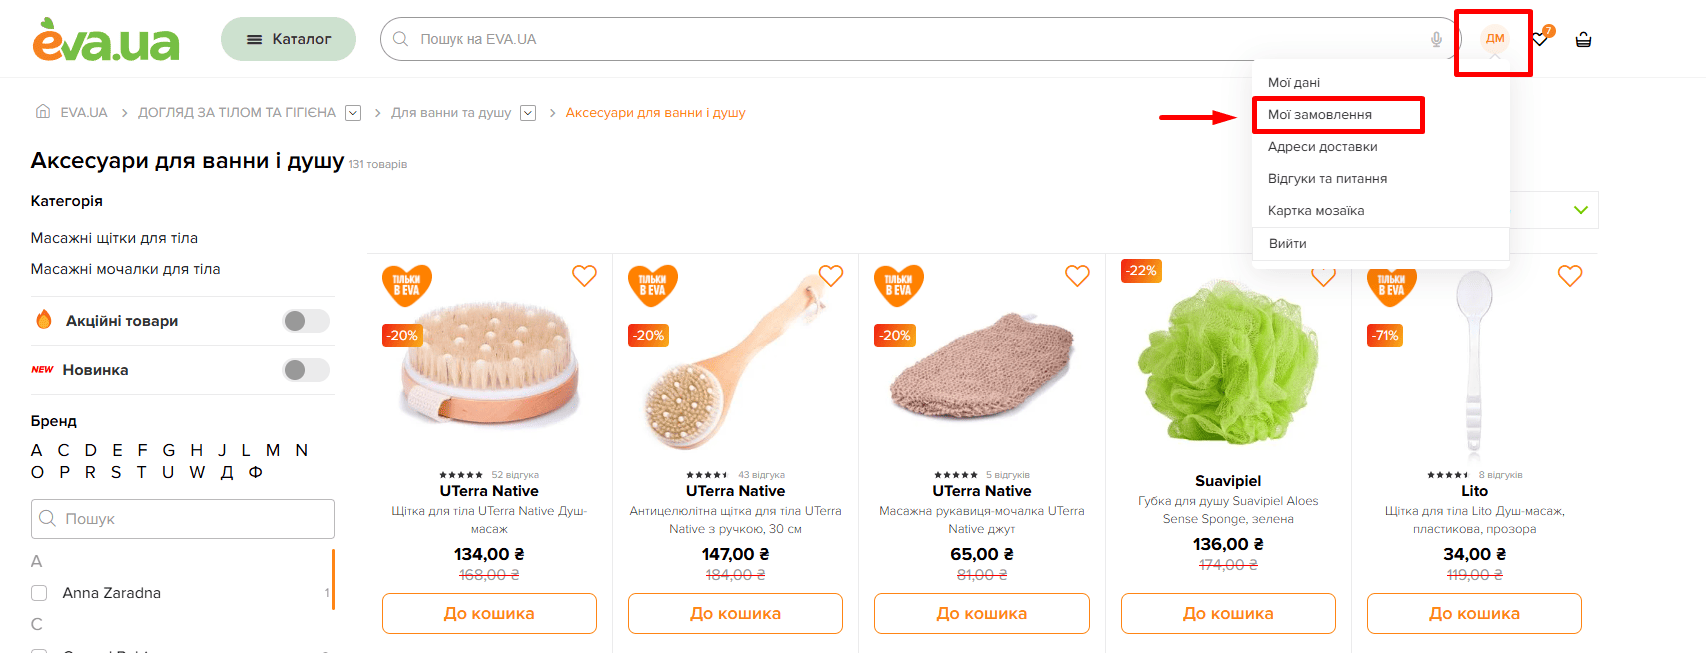Add Lito shower brush to favorites
1706x653 pixels.
pos(1570,276)
